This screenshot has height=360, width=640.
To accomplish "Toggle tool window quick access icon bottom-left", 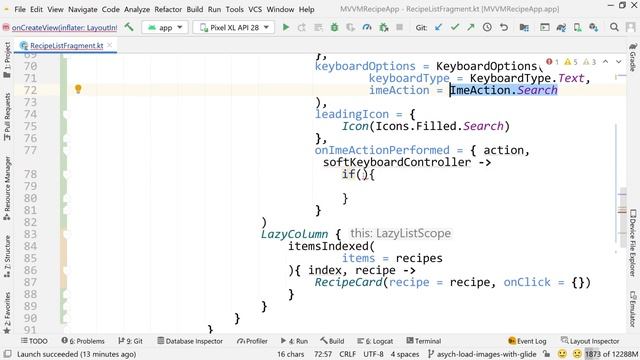I will 7,354.
